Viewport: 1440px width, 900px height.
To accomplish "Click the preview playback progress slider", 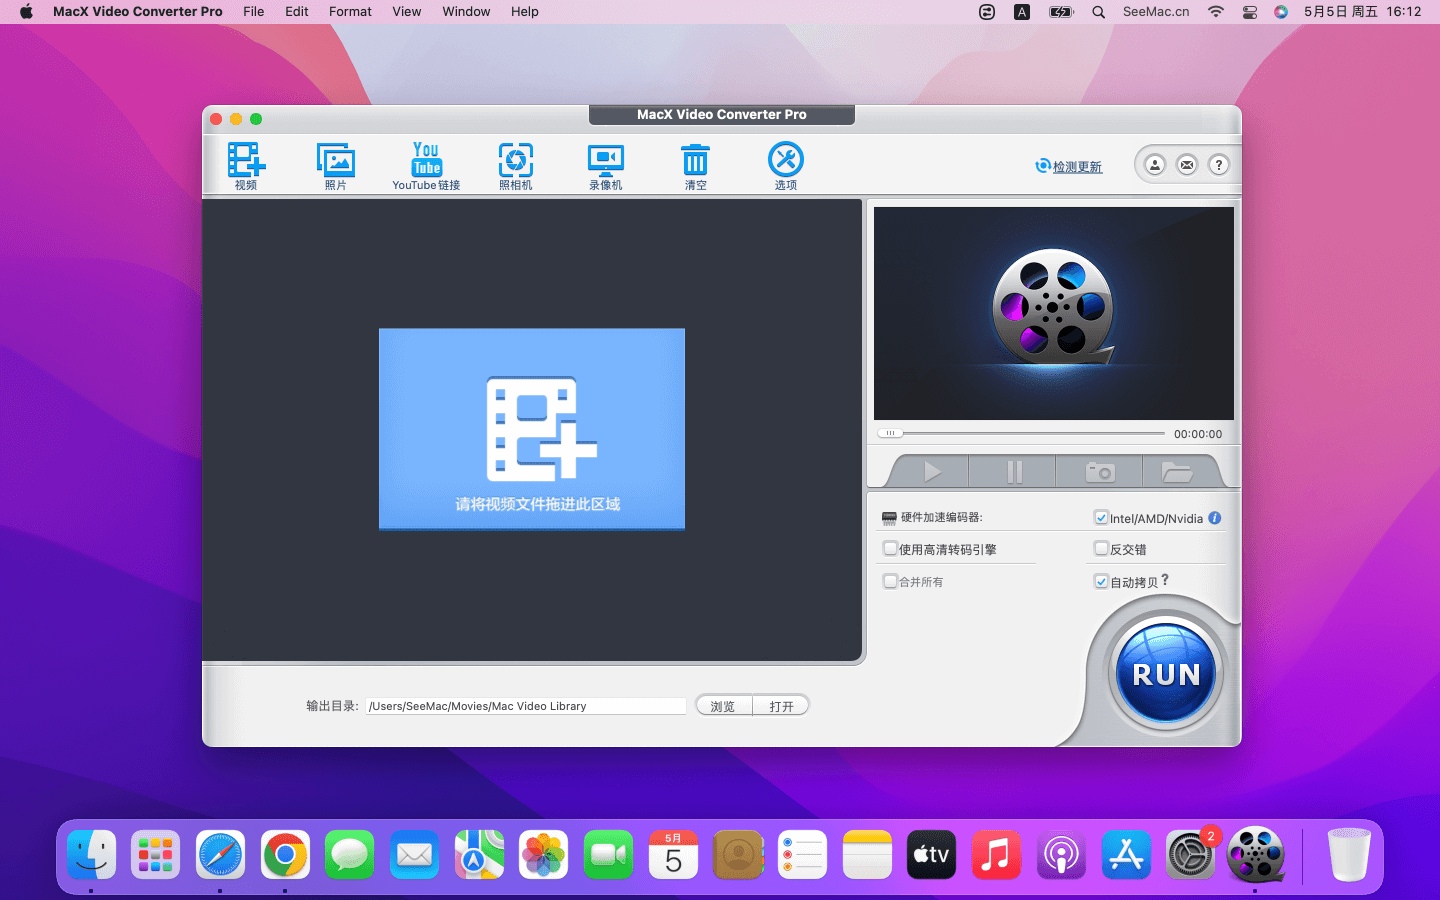I will pyautogui.click(x=1020, y=434).
